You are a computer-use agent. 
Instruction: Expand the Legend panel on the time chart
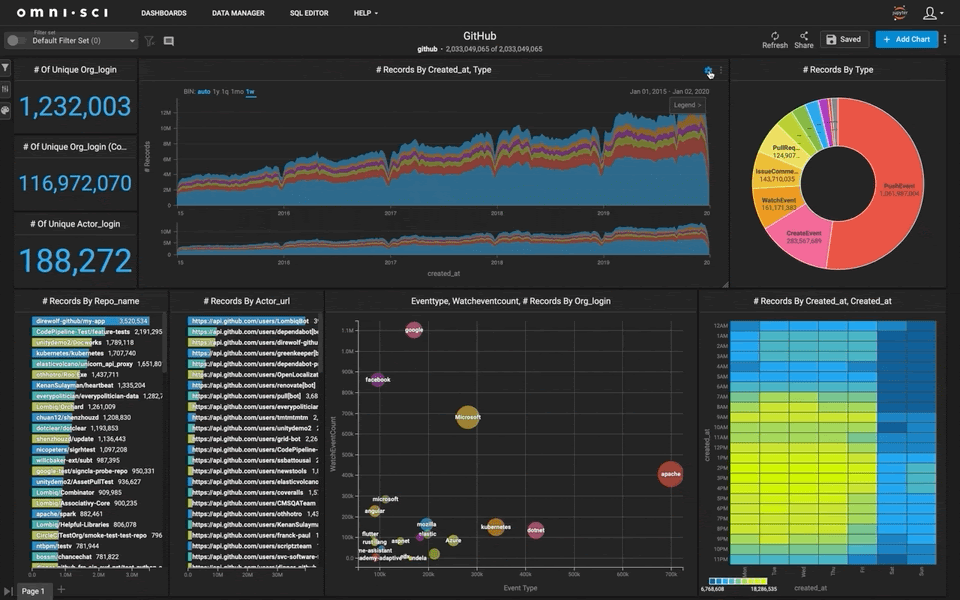pos(687,105)
